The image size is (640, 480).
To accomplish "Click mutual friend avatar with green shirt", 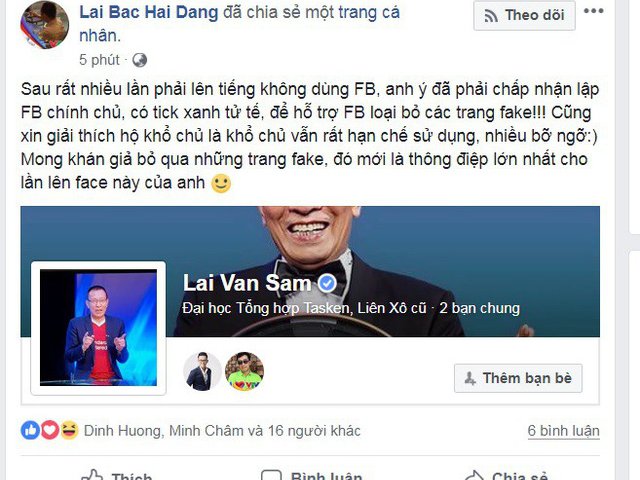I will point(244,371).
